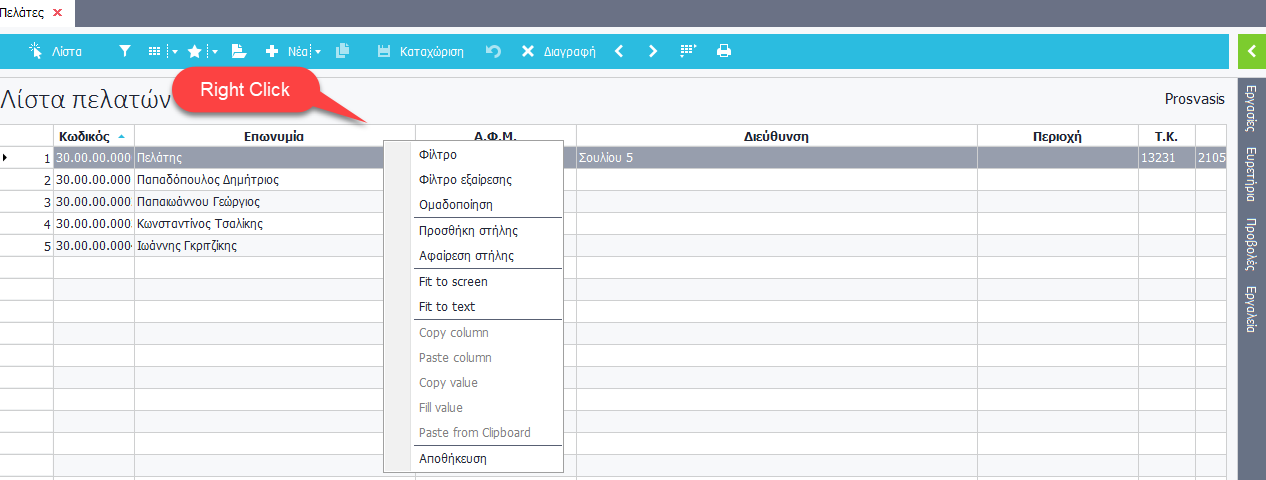1266x480 pixels.
Task: Click the grid export icon before print
Action: click(688, 51)
